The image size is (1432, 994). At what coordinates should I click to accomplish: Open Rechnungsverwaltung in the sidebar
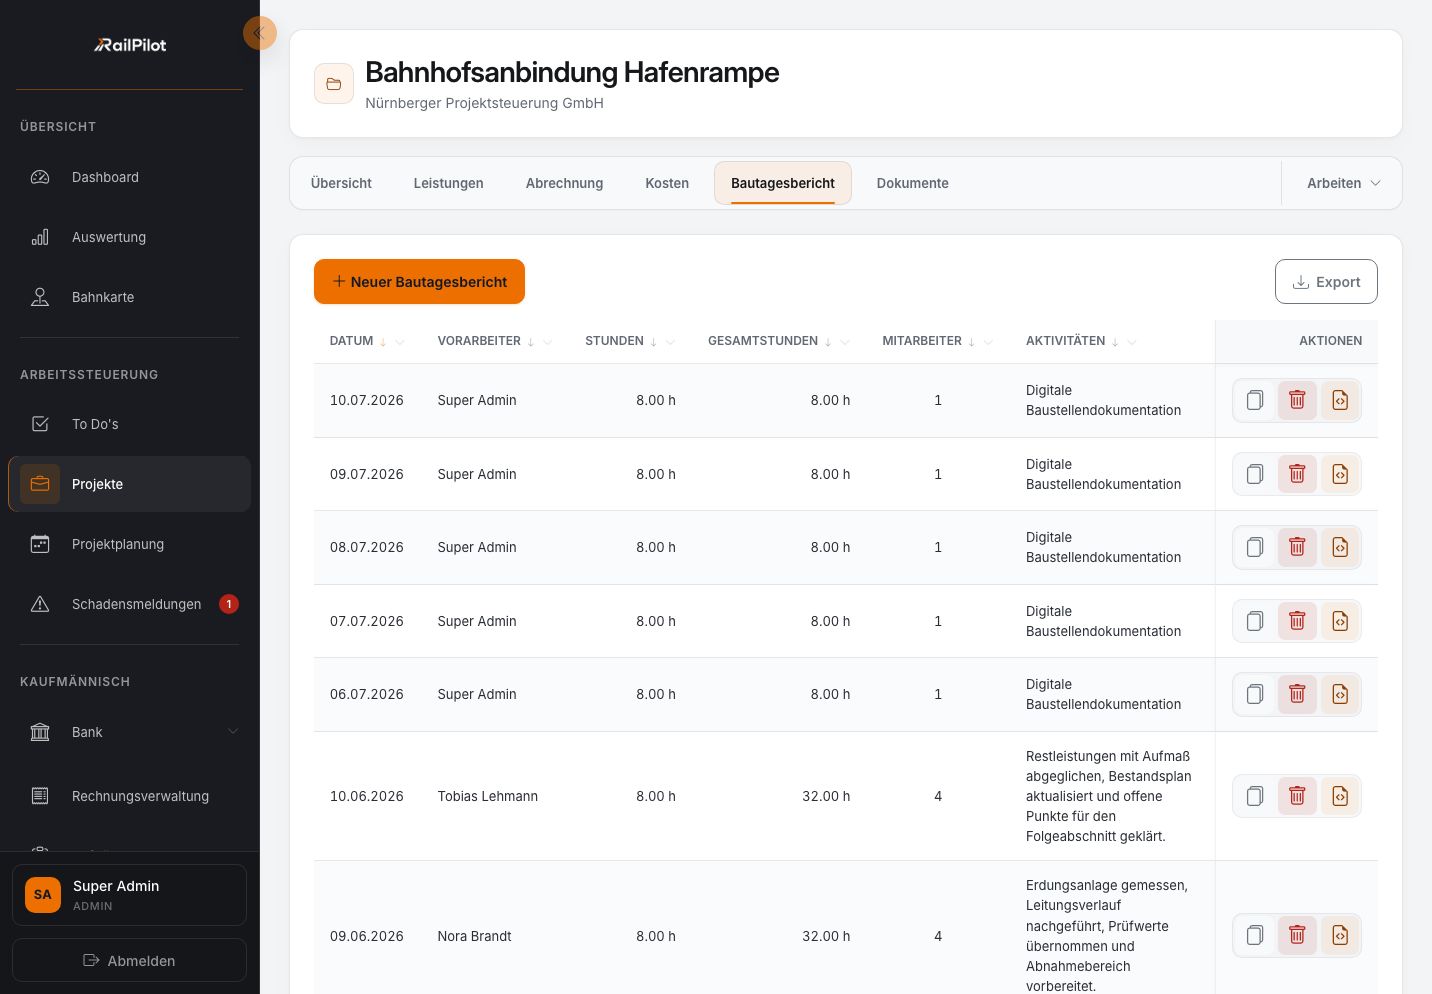point(129,796)
